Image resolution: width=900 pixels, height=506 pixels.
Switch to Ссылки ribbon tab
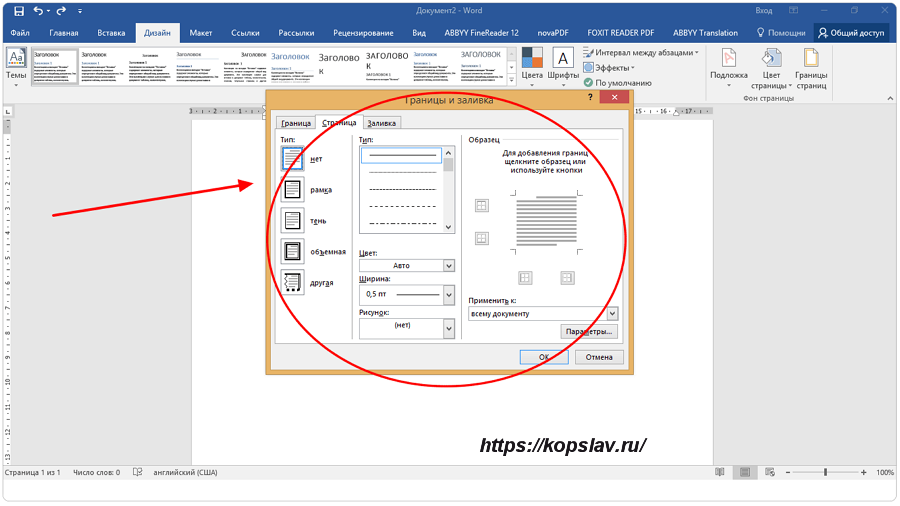(x=245, y=33)
